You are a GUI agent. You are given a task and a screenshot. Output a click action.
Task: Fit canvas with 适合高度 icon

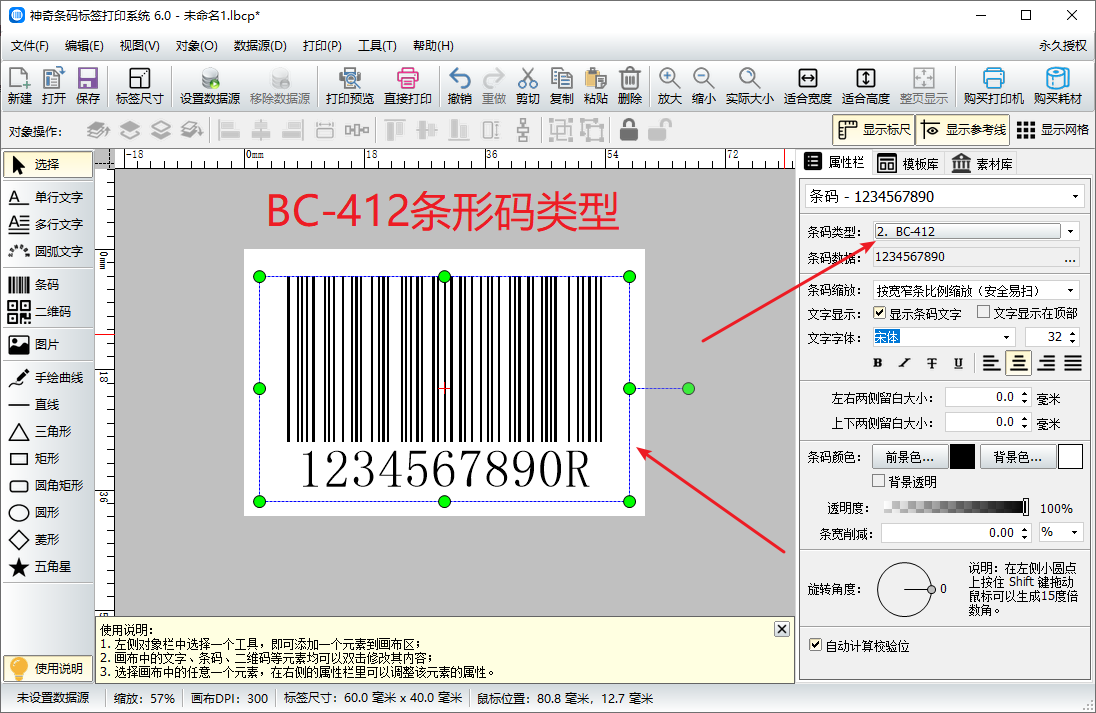pos(865,86)
